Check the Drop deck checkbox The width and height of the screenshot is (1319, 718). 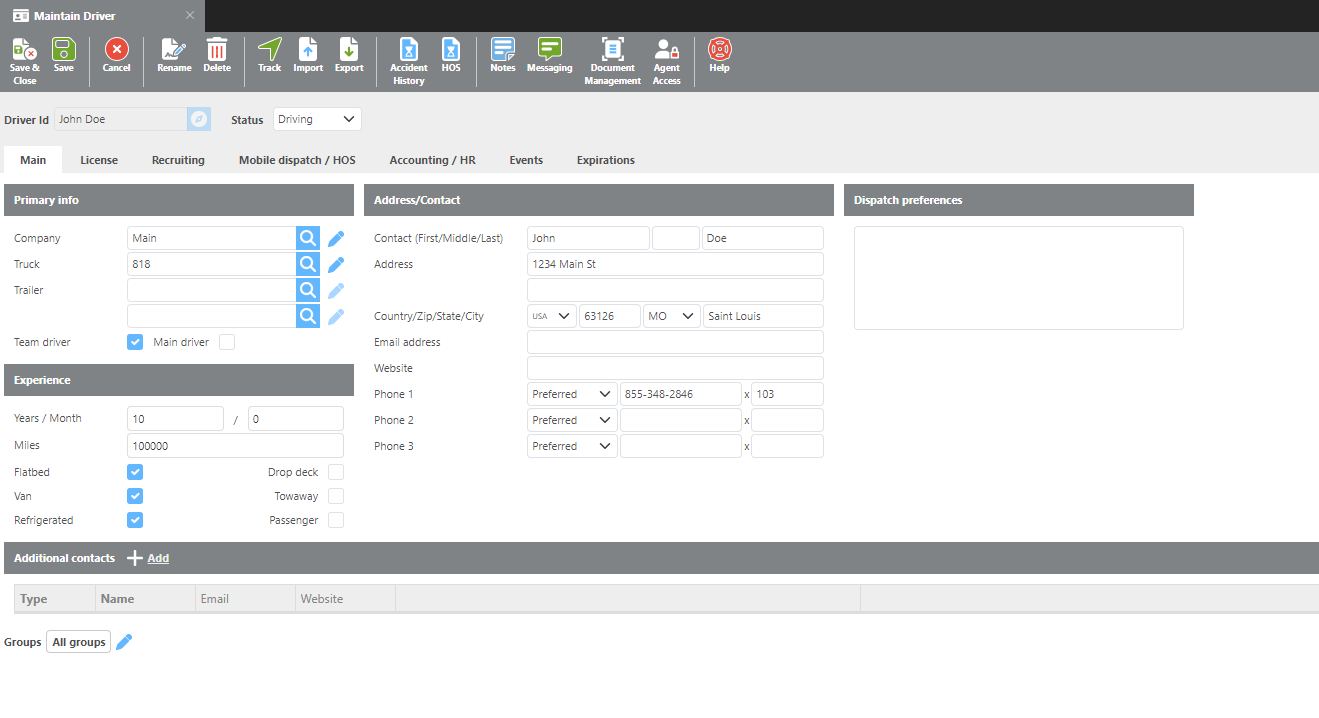tap(336, 472)
